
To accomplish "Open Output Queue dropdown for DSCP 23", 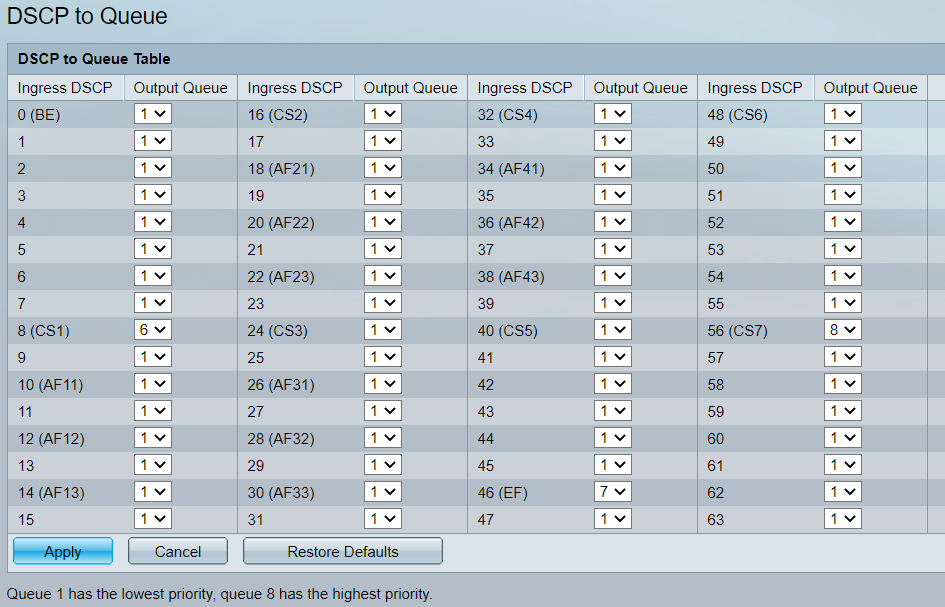I will (x=383, y=303).
